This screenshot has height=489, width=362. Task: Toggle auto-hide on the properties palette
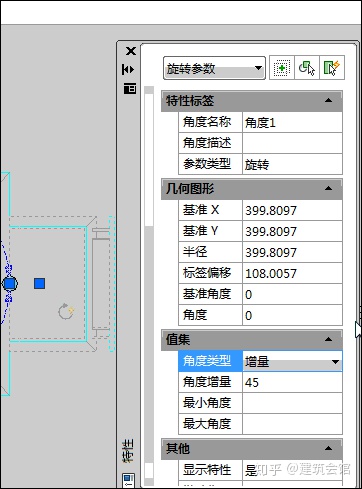[128, 69]
